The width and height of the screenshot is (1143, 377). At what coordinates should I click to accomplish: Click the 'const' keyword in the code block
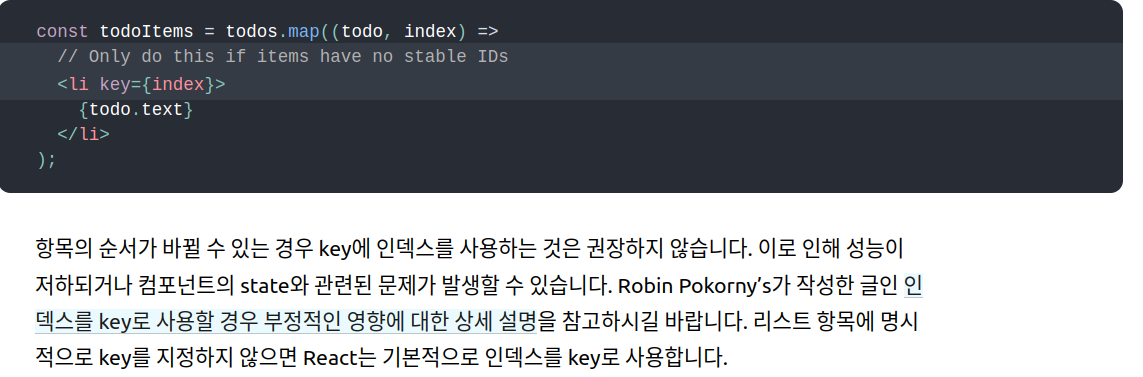pos(62,32)
